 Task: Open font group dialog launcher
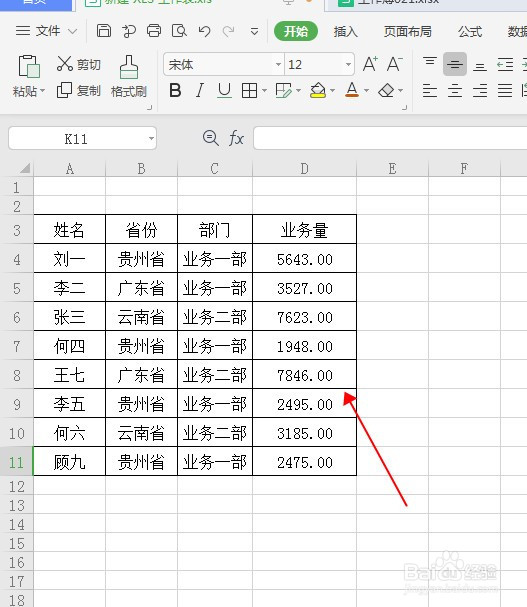[x=404, y=108]
